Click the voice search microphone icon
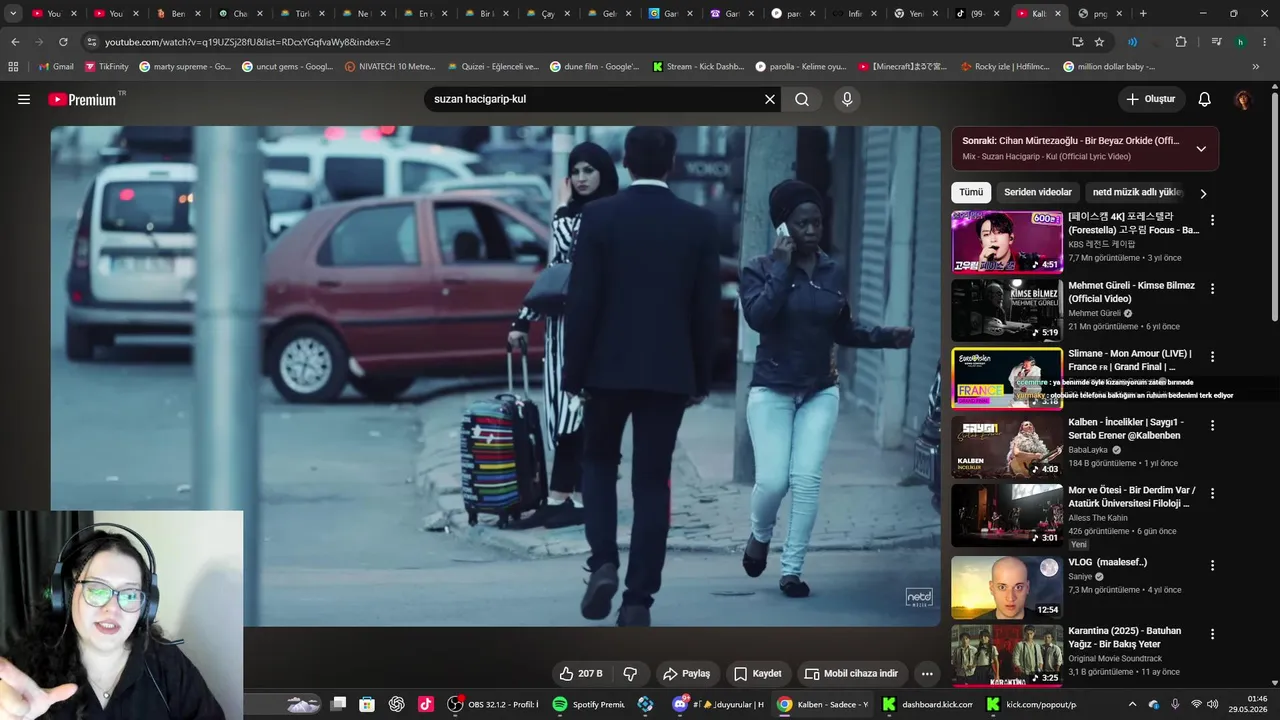This screenshot has width=1280, height=720. tap(847, 99)
